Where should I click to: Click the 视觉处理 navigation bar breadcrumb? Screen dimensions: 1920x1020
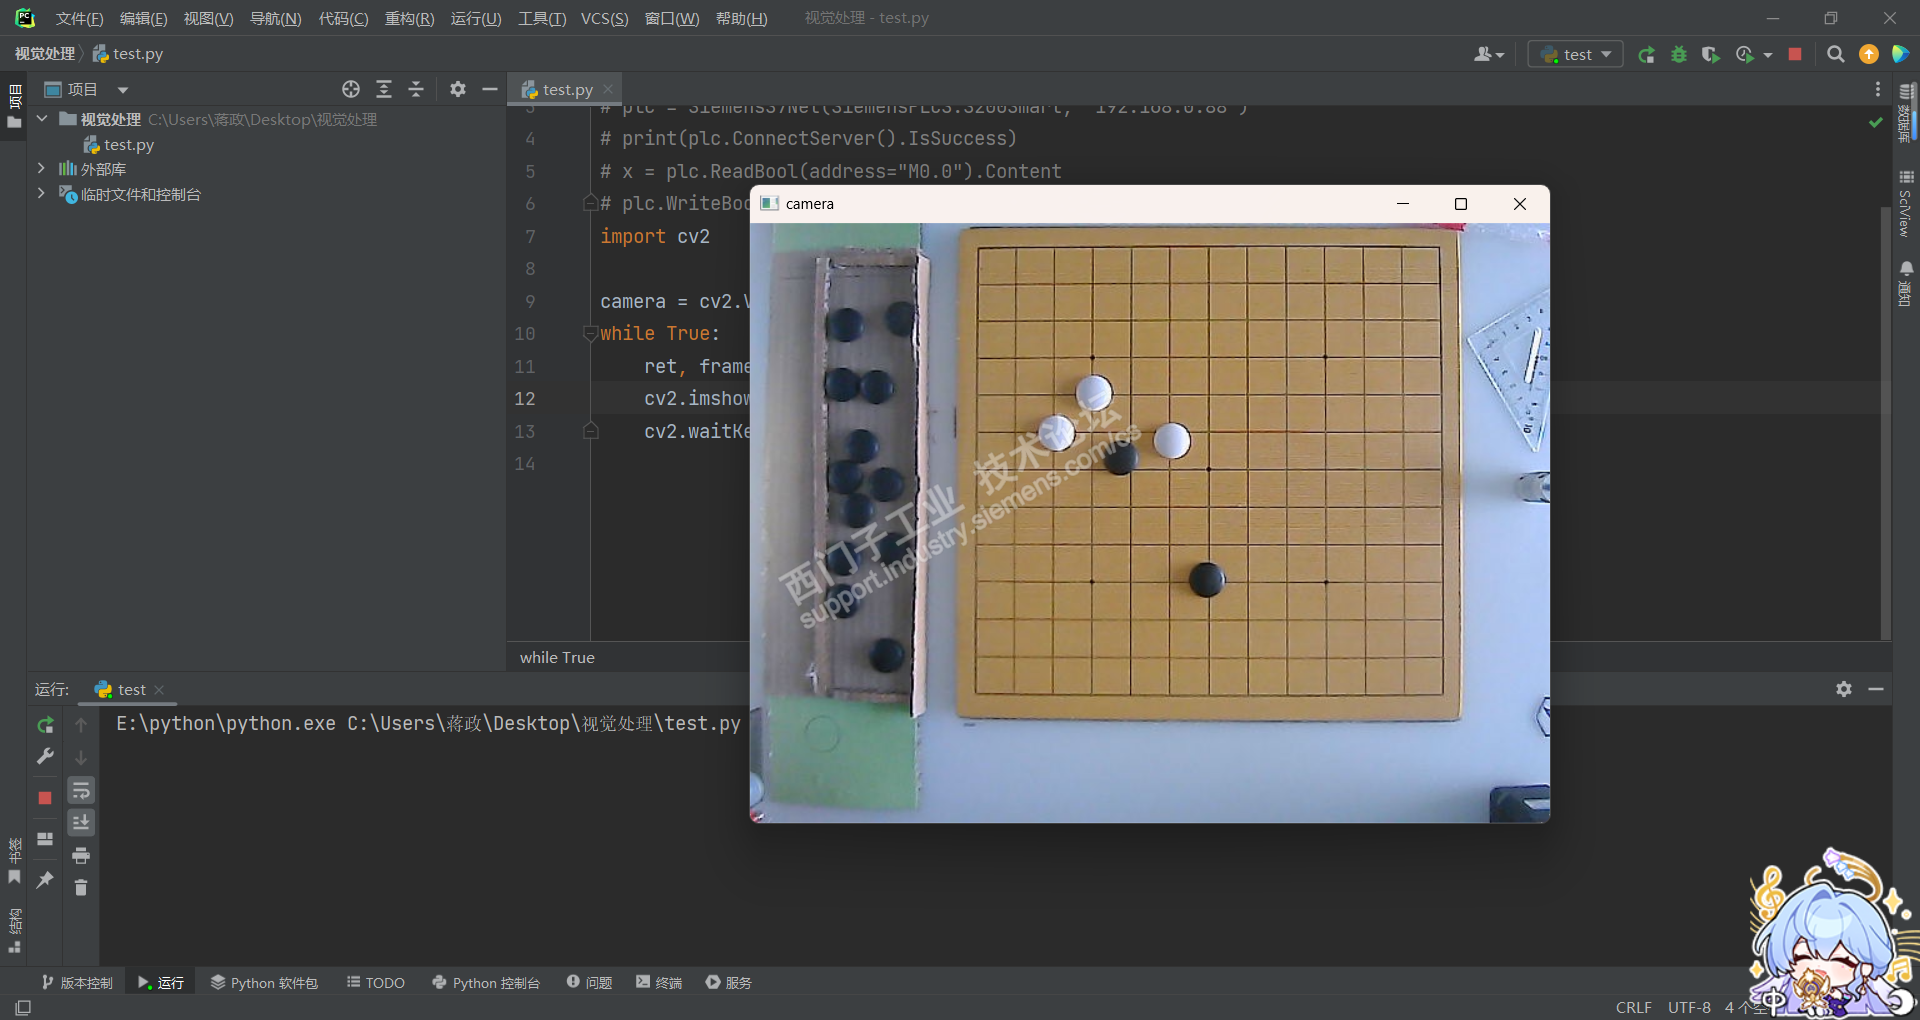pyautogui.click(x=44, y=54)
